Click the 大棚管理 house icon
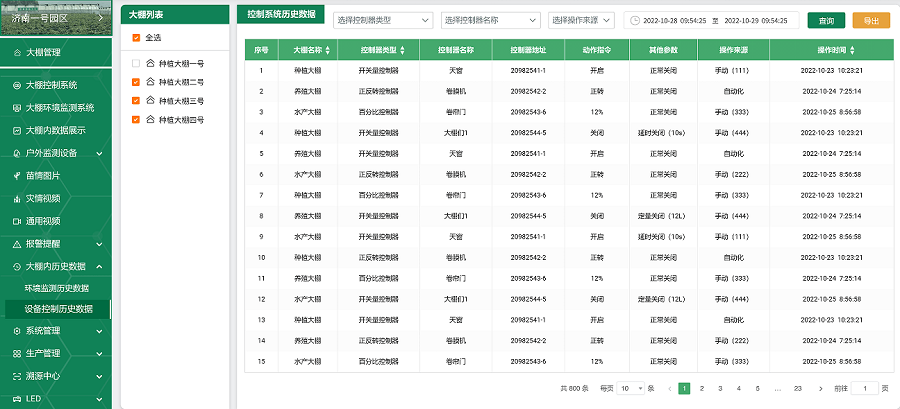The height and width of the screenshot is (409, 900). 17,52
